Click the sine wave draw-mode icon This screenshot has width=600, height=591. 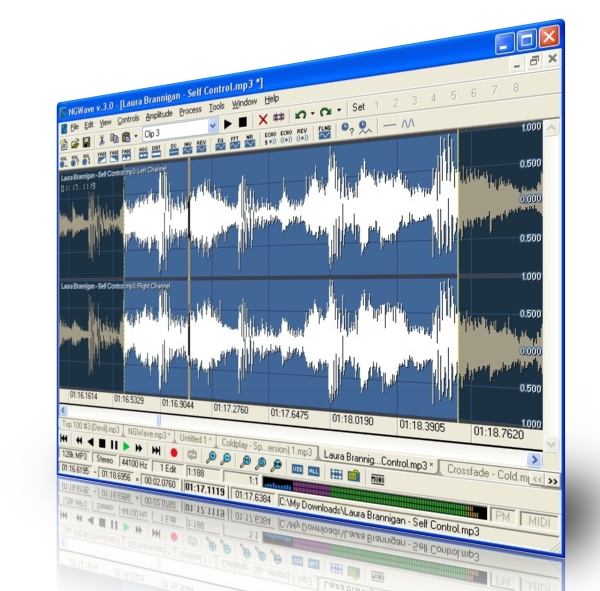408,123
